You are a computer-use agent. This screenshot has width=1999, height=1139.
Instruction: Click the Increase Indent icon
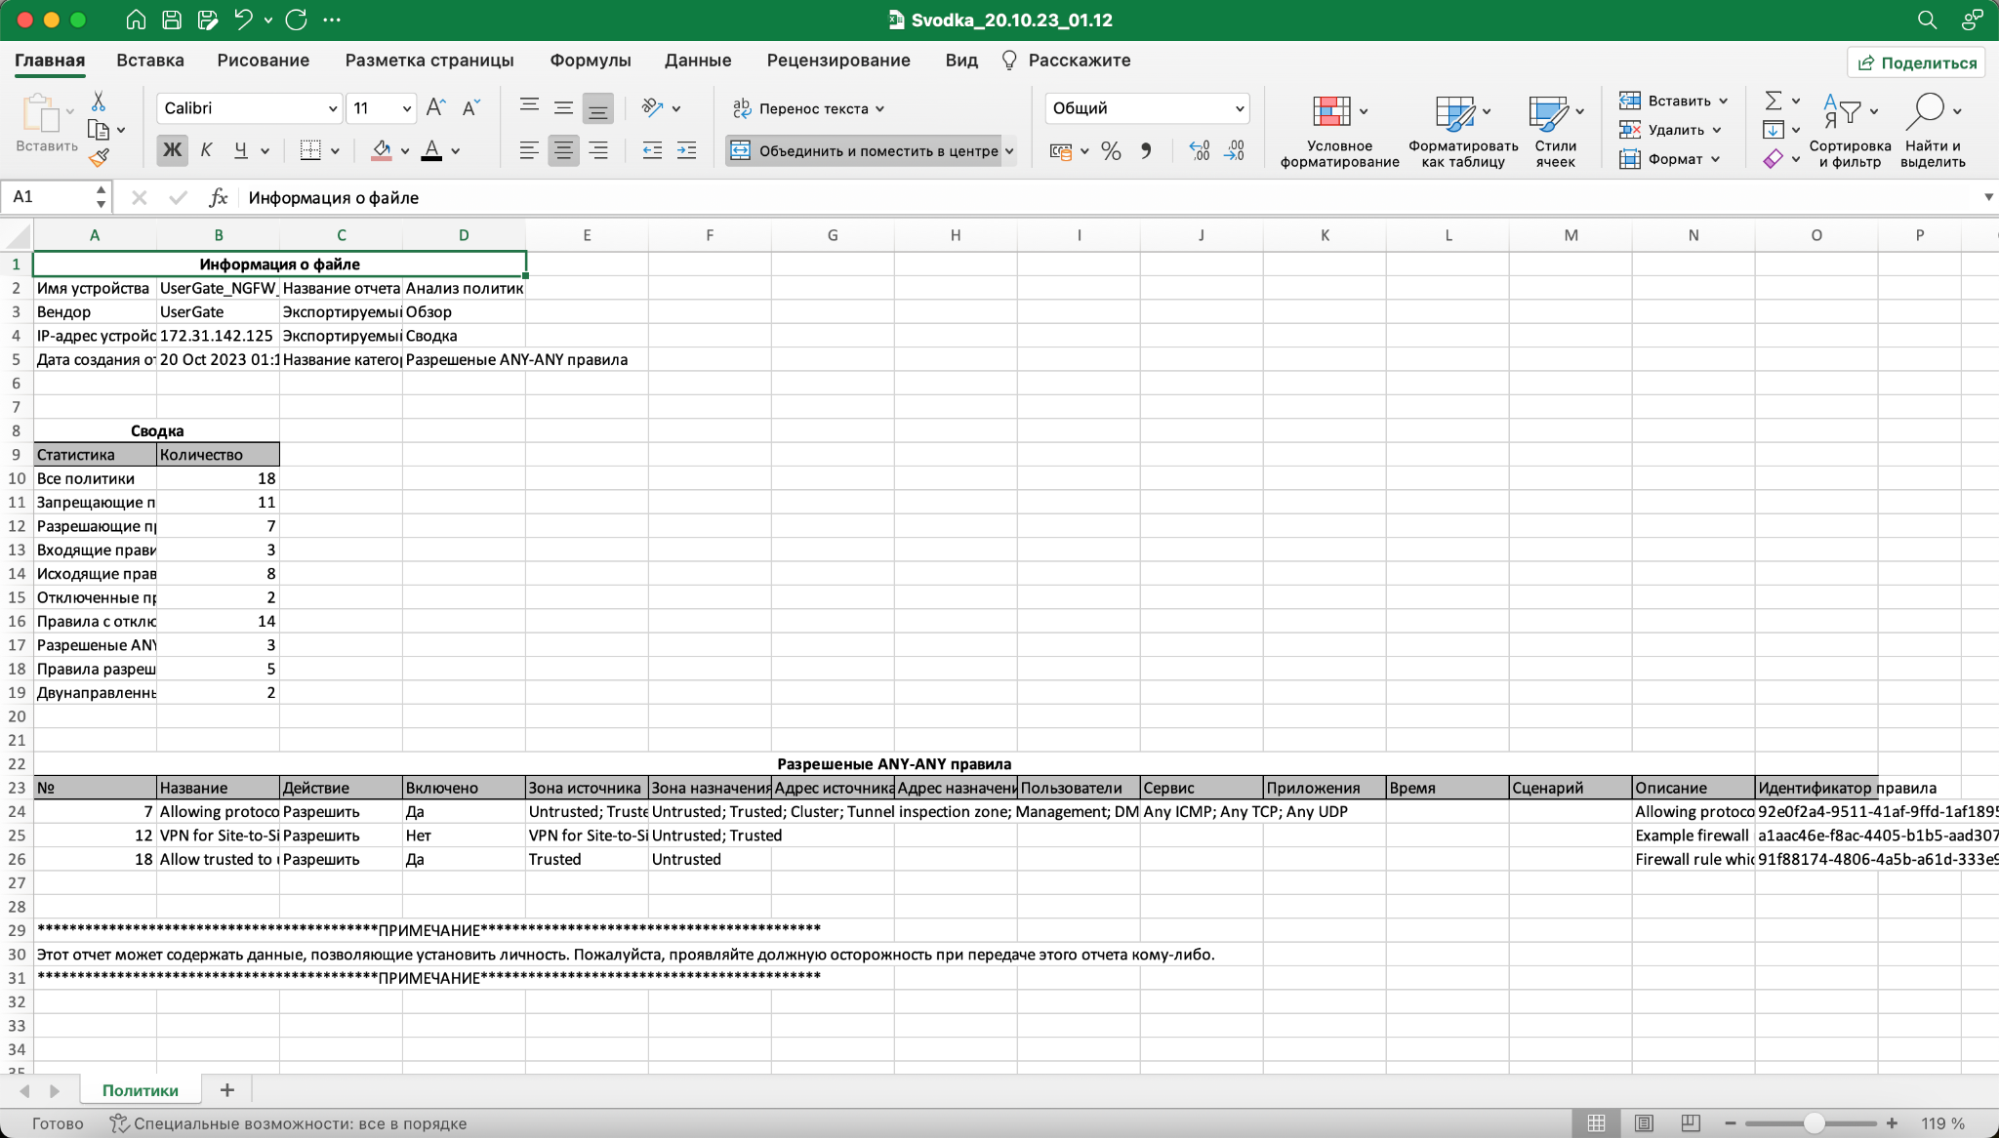pyautogui.click(x=686, y=151)
